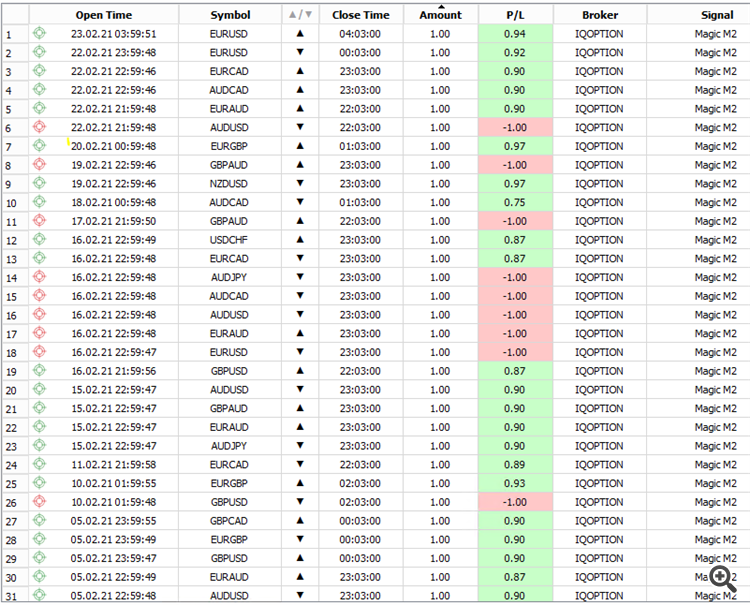
Task: Click the red target icon in row 8
Action: [x=39, y=165]
